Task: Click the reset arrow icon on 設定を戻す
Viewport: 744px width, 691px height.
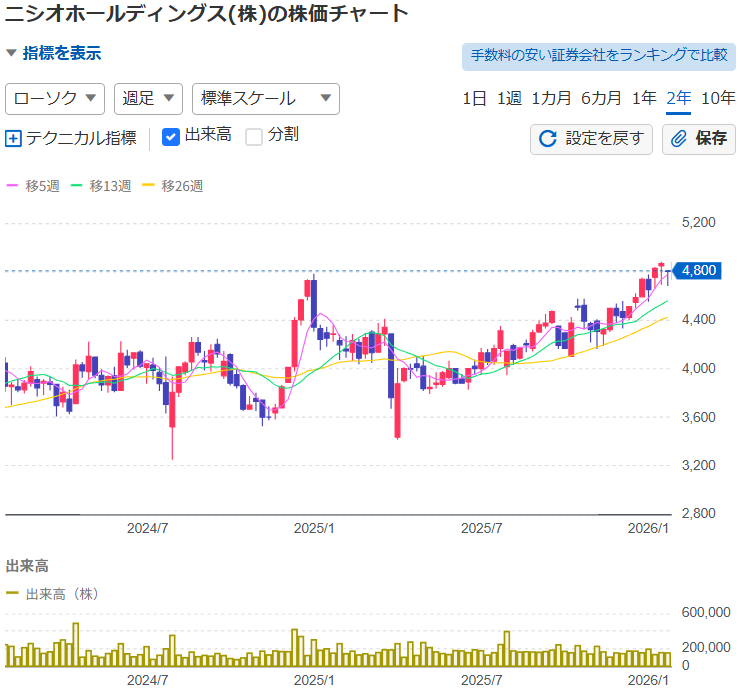Action: [547, 139]
